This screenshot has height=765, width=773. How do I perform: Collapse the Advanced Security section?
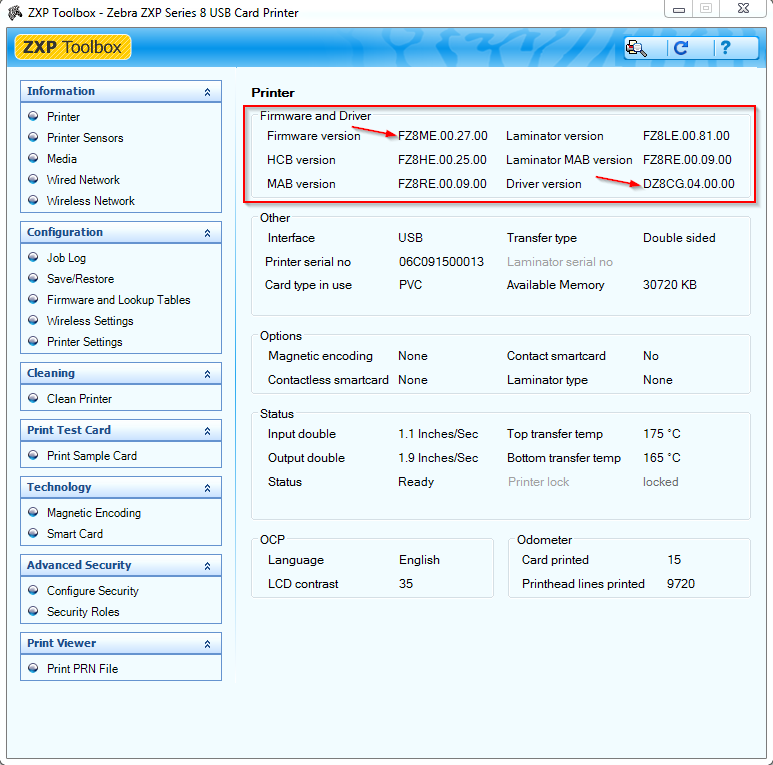tap(207, 566)
